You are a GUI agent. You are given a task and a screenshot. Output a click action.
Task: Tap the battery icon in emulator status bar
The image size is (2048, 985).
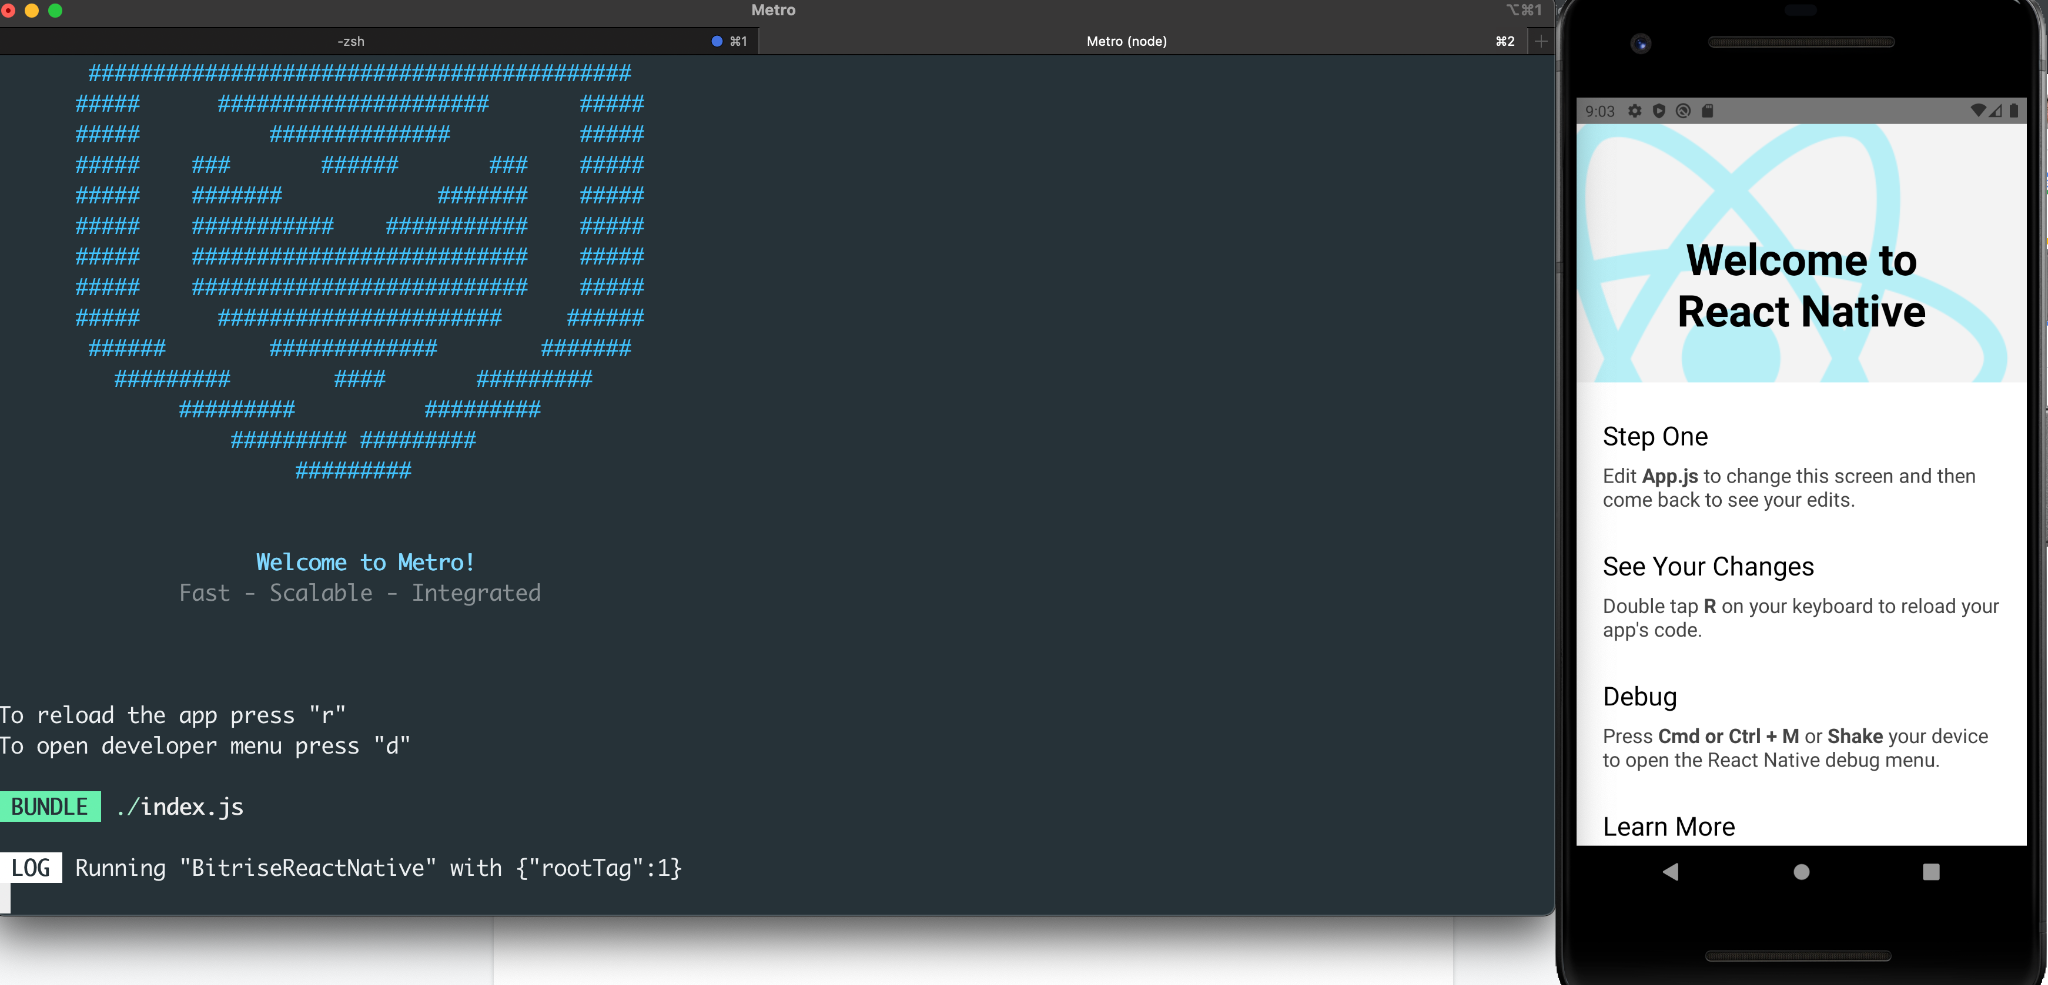tap(2014, 111)
